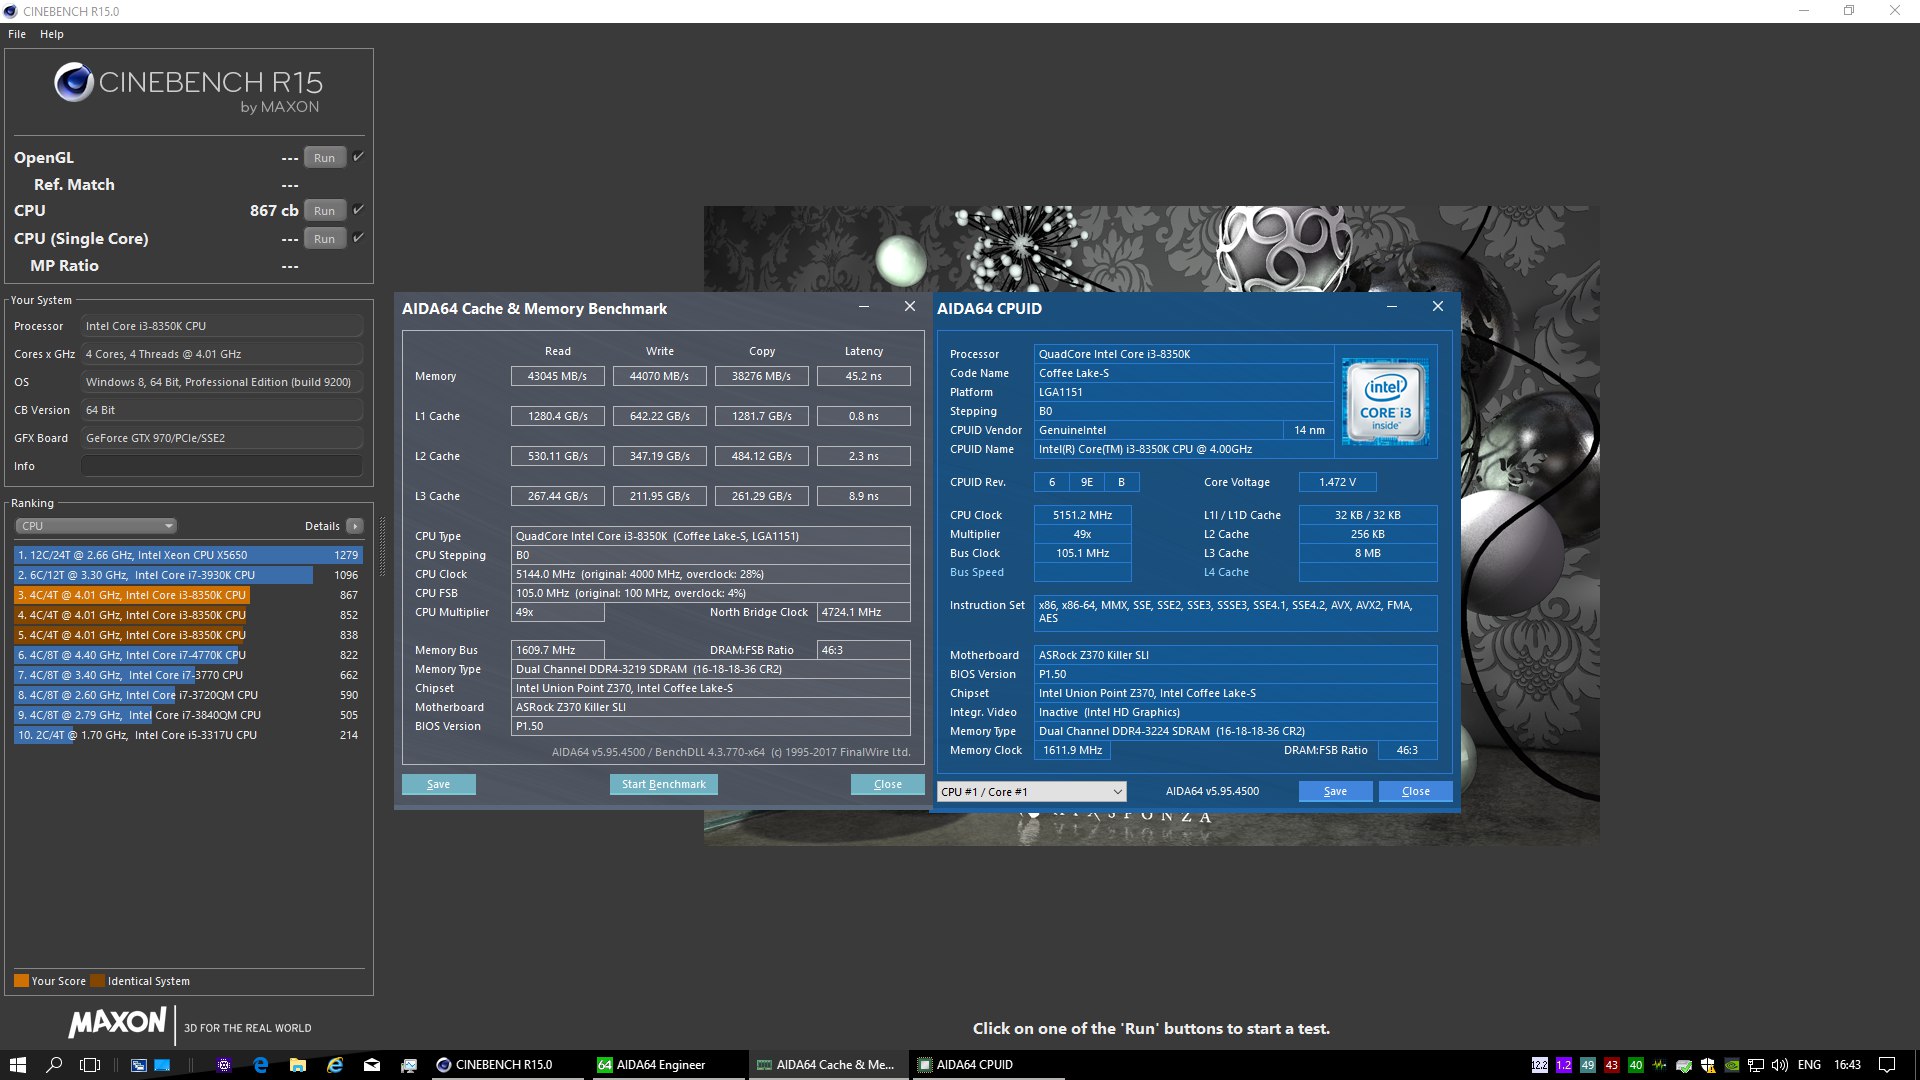1920x1080 pixels.
Task: Click the Memory Latency value 45.2 ns
Action: click(863, 377)
